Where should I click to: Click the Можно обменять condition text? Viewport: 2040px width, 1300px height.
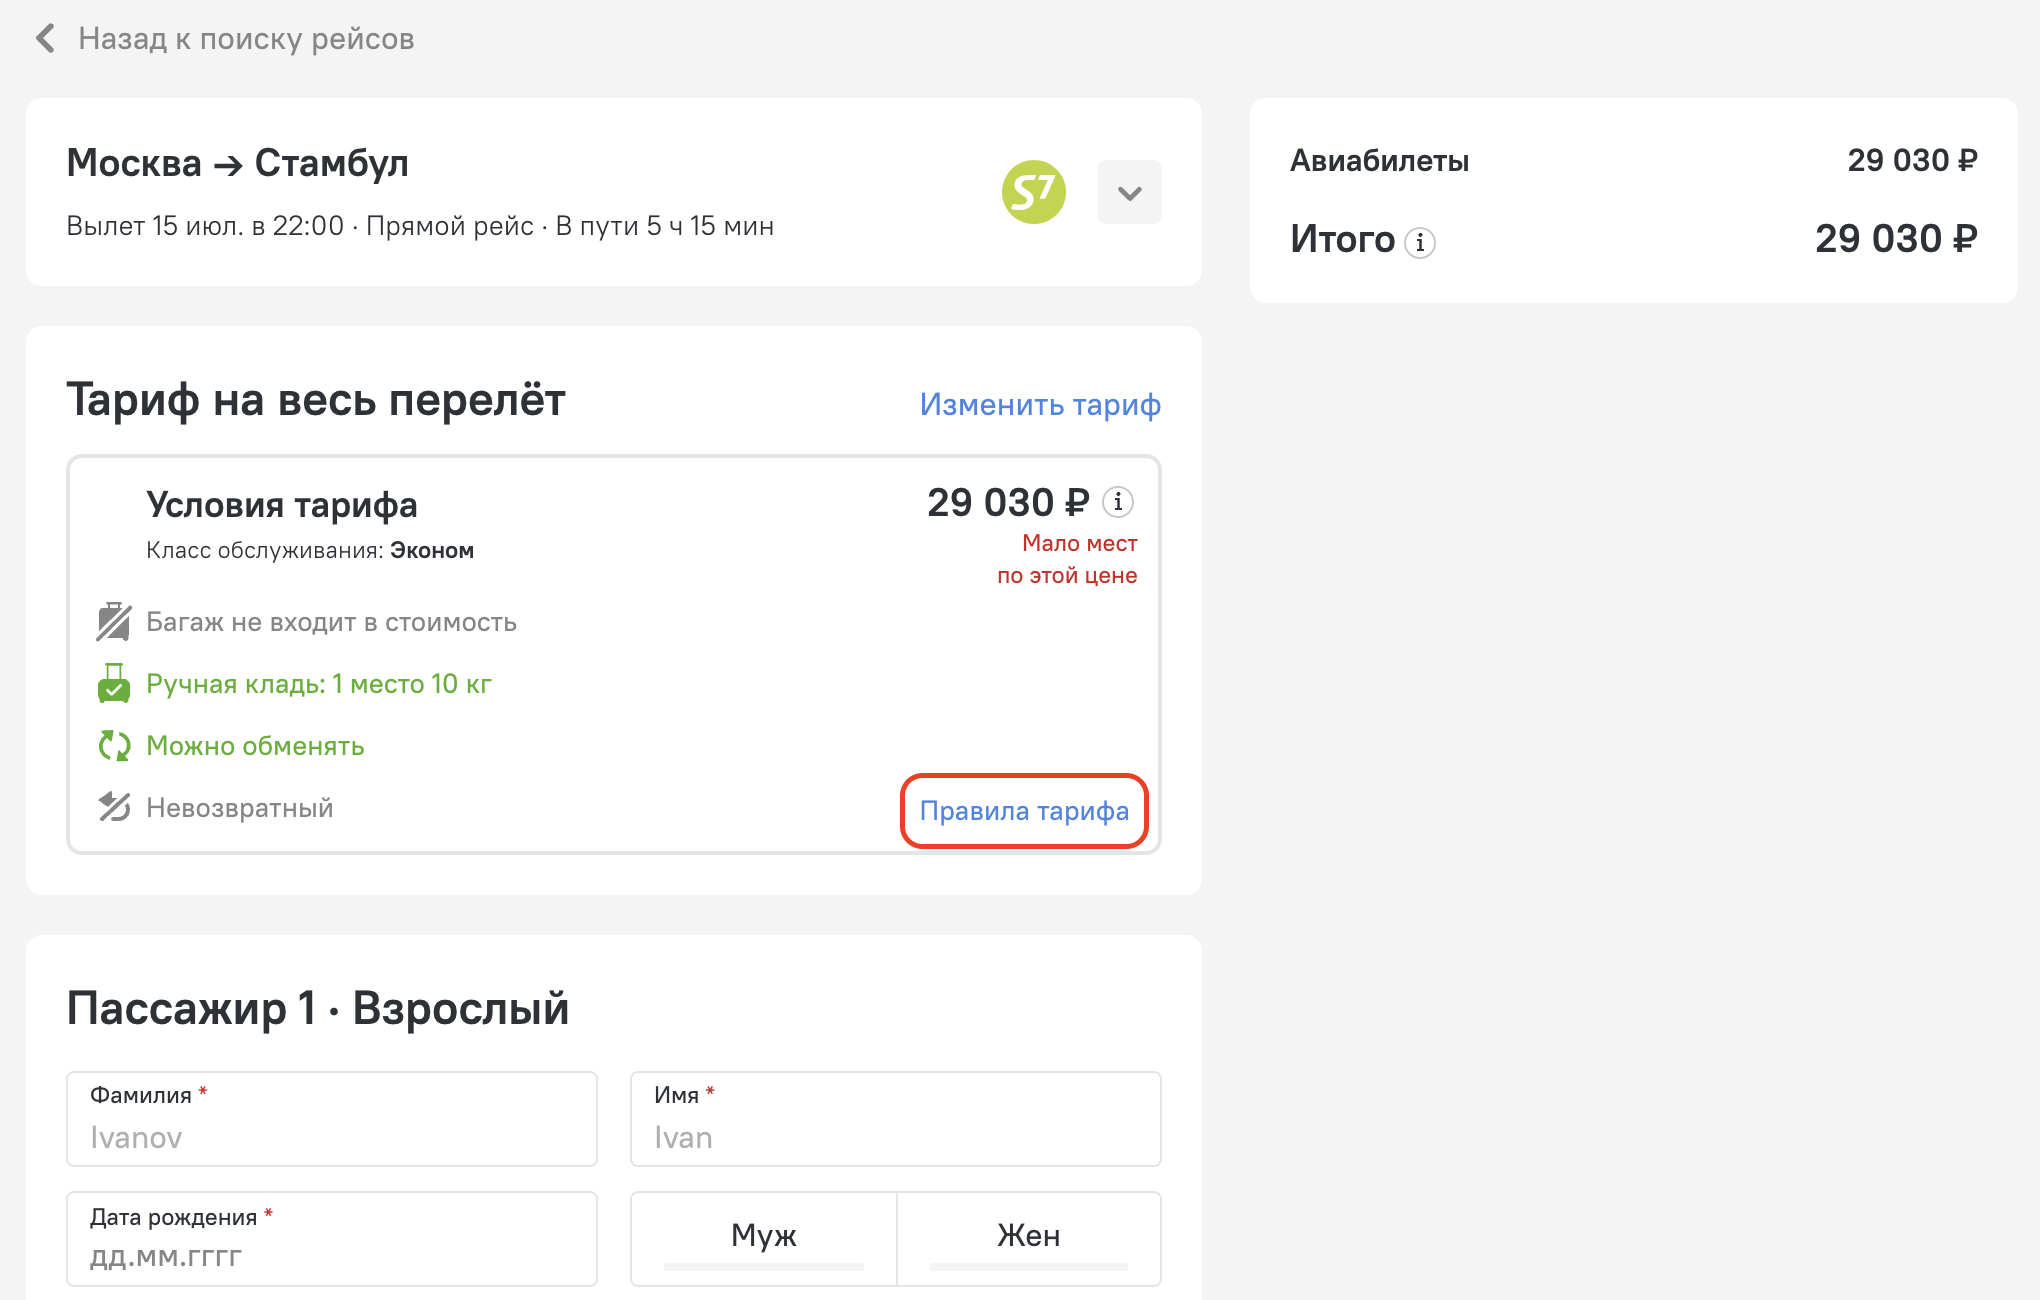click(255, 746)
